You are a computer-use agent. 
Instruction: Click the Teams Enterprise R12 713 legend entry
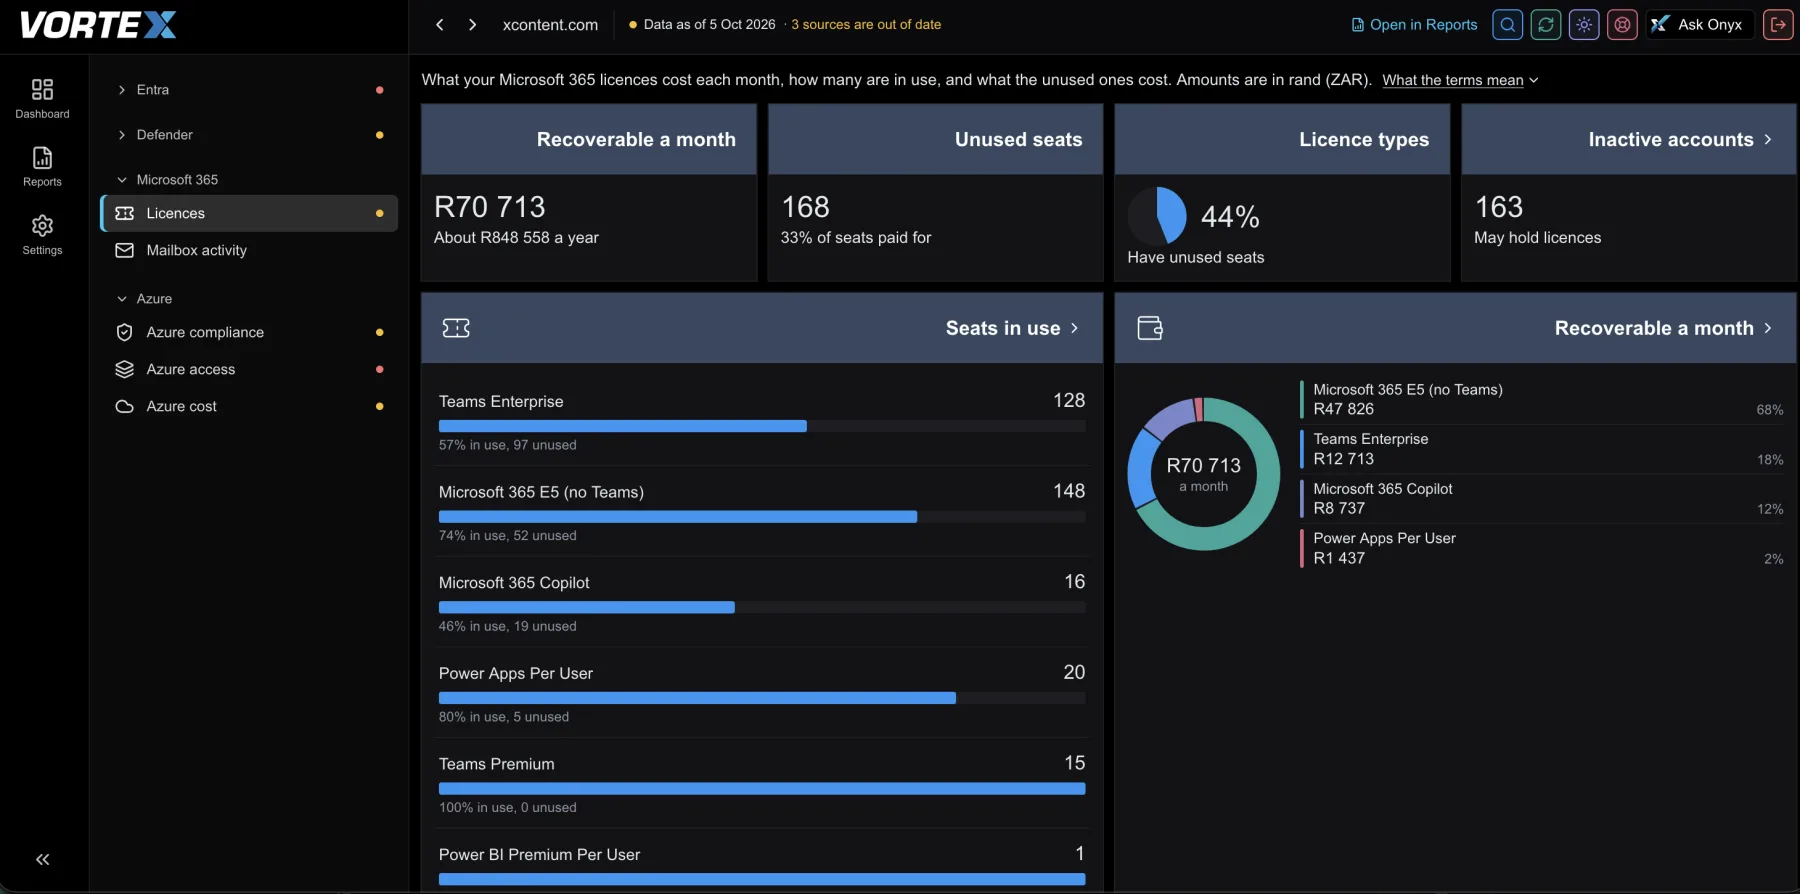click(1542, 449)
